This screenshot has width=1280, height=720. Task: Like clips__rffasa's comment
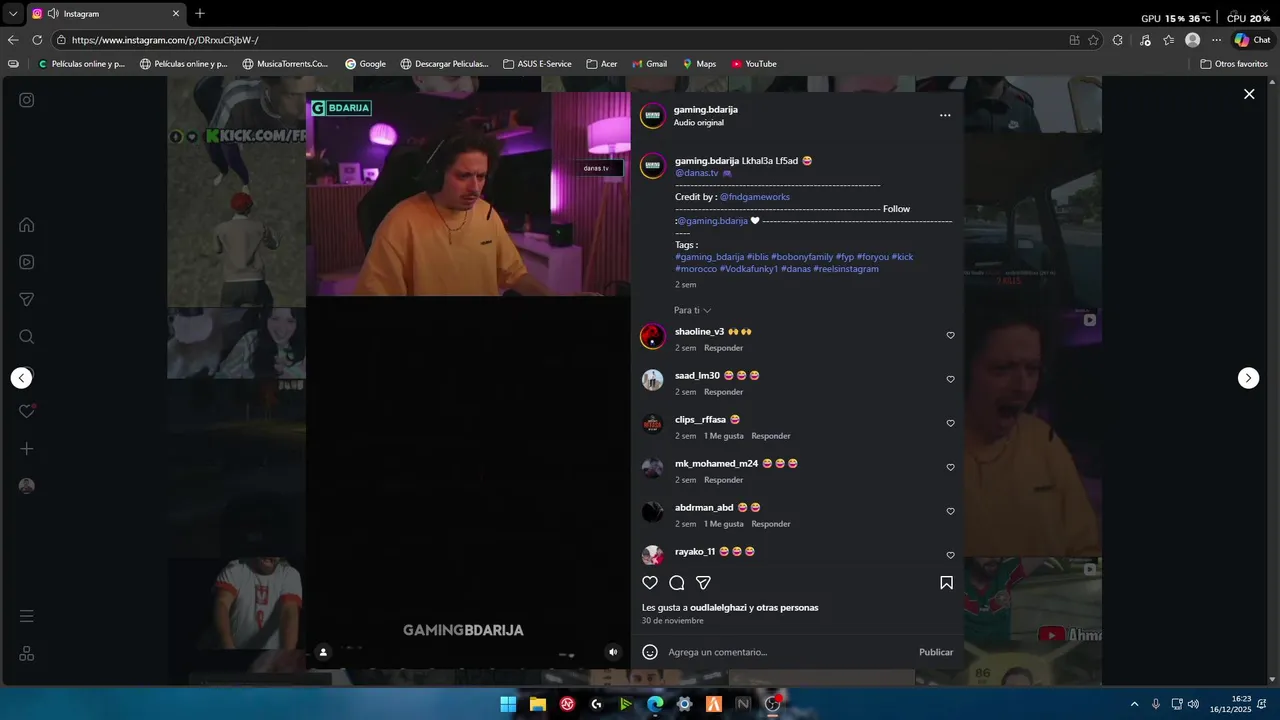pyautogui.click(x=950, y=424)
